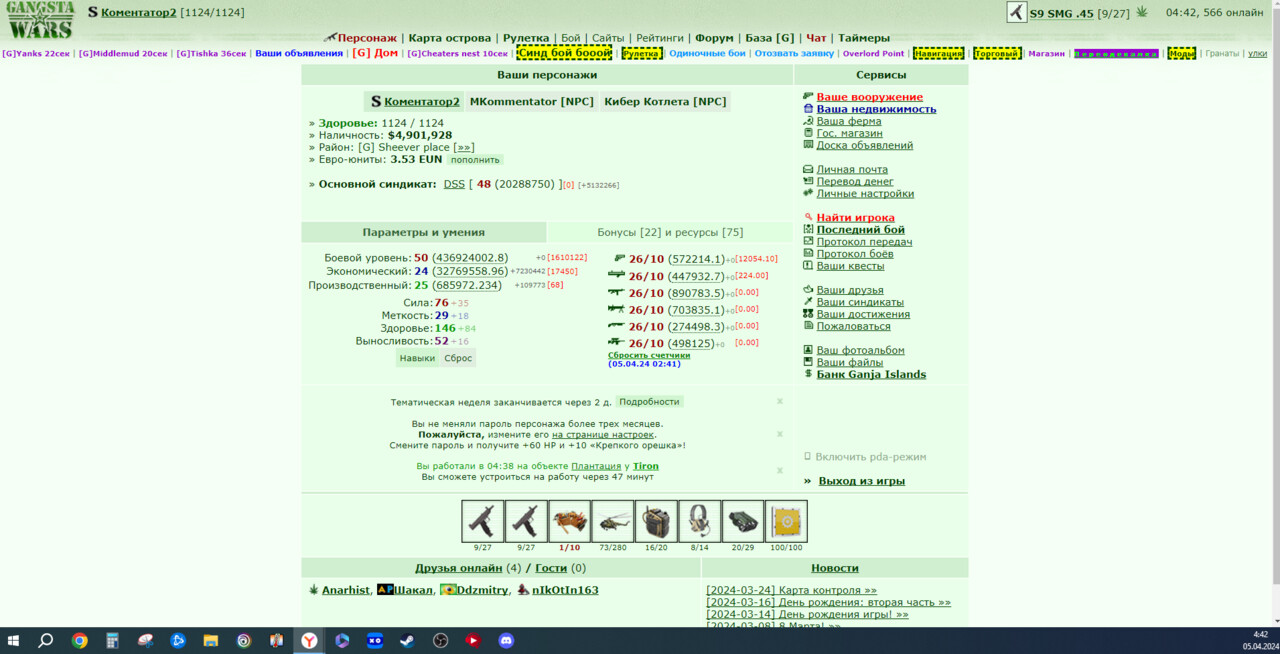The height and width of the screenshot is (654, 1280).
Task: Click the Сброс button
Action: click(458, 358)
